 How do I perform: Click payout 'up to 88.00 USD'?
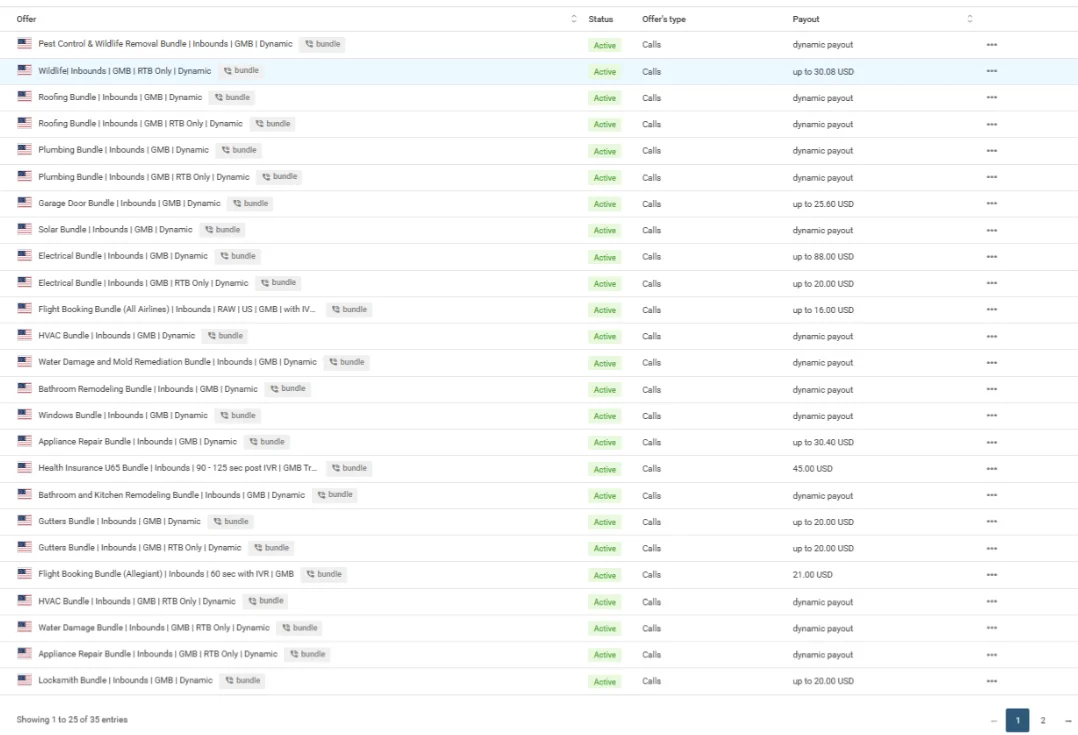tap(823, 256)
